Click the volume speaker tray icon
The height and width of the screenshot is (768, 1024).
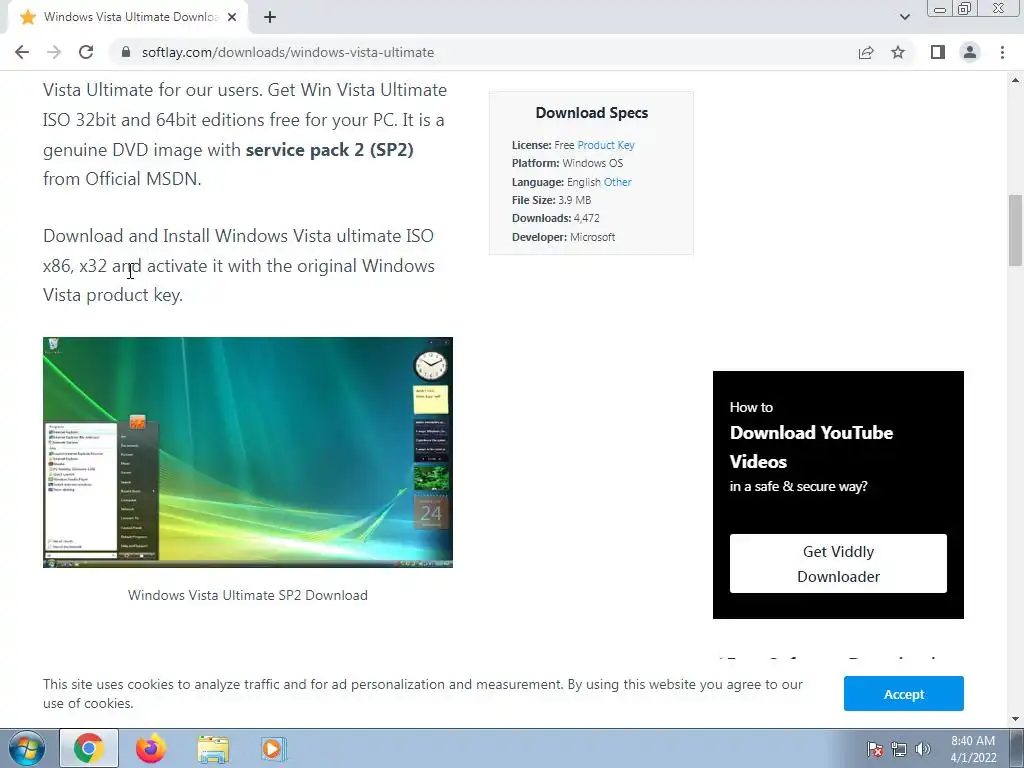(x=923, y=749)
